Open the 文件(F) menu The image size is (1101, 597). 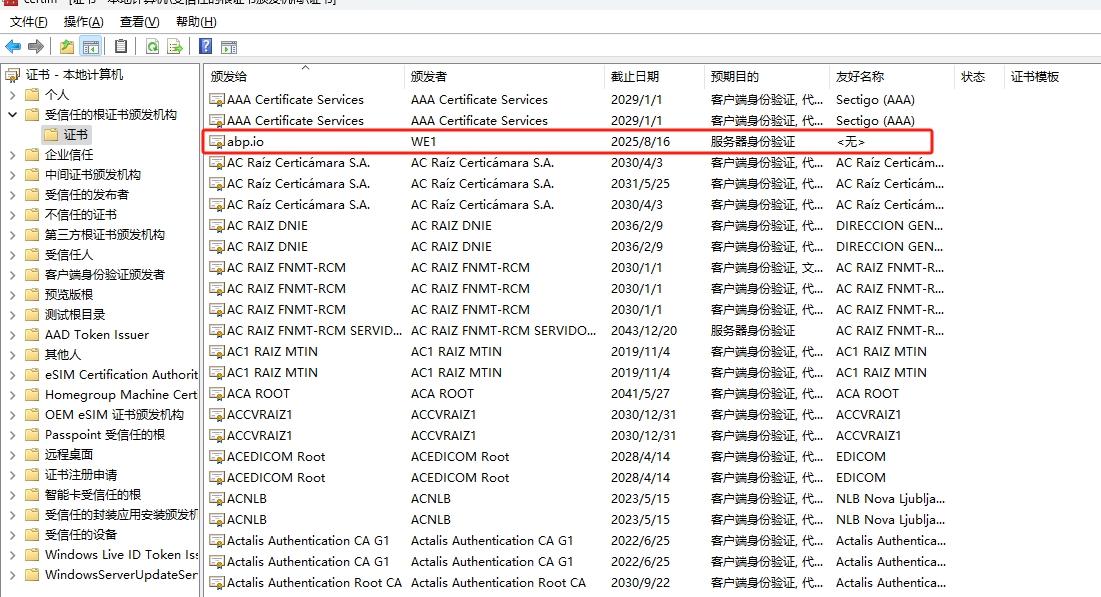click(28, 22)
